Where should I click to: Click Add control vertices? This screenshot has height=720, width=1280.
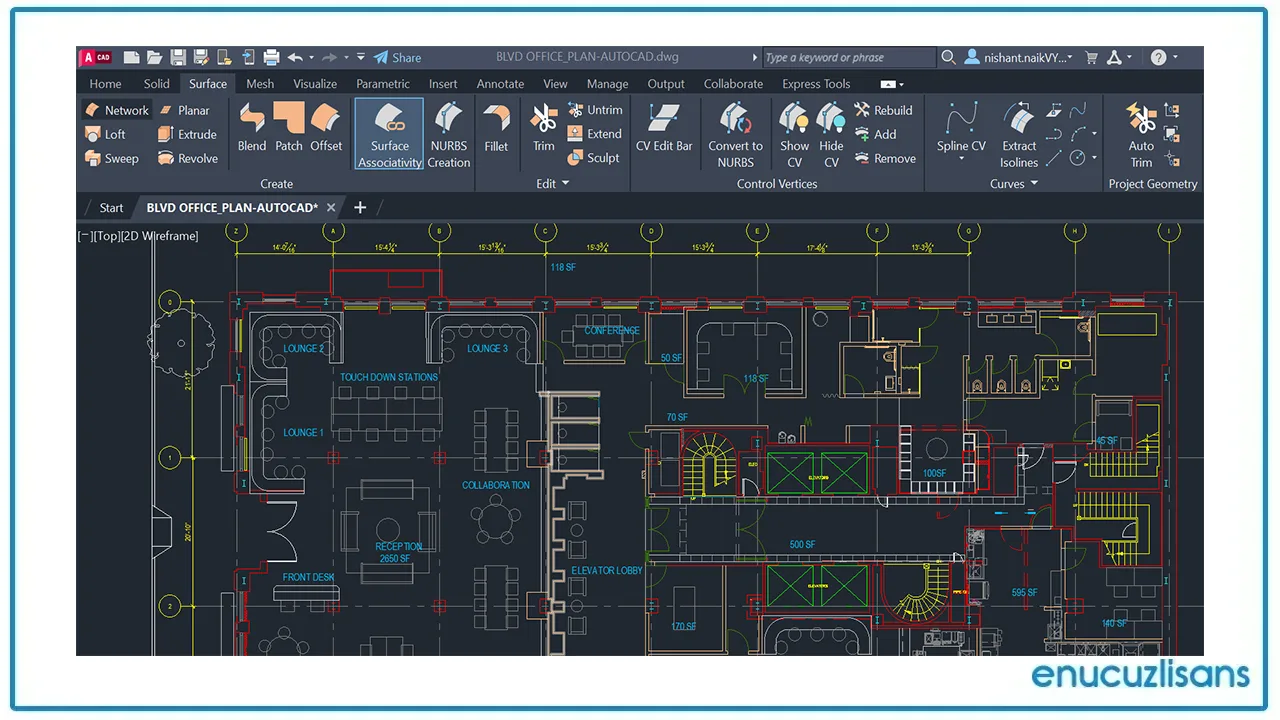point(875,134)
